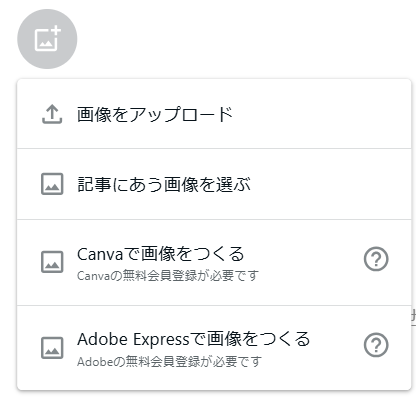The width and height of the screenshot is (416, 398).
Task: Click the partially hidden text behind the menu's right edge
Action: pyautogui.click(x=413, y=317)
